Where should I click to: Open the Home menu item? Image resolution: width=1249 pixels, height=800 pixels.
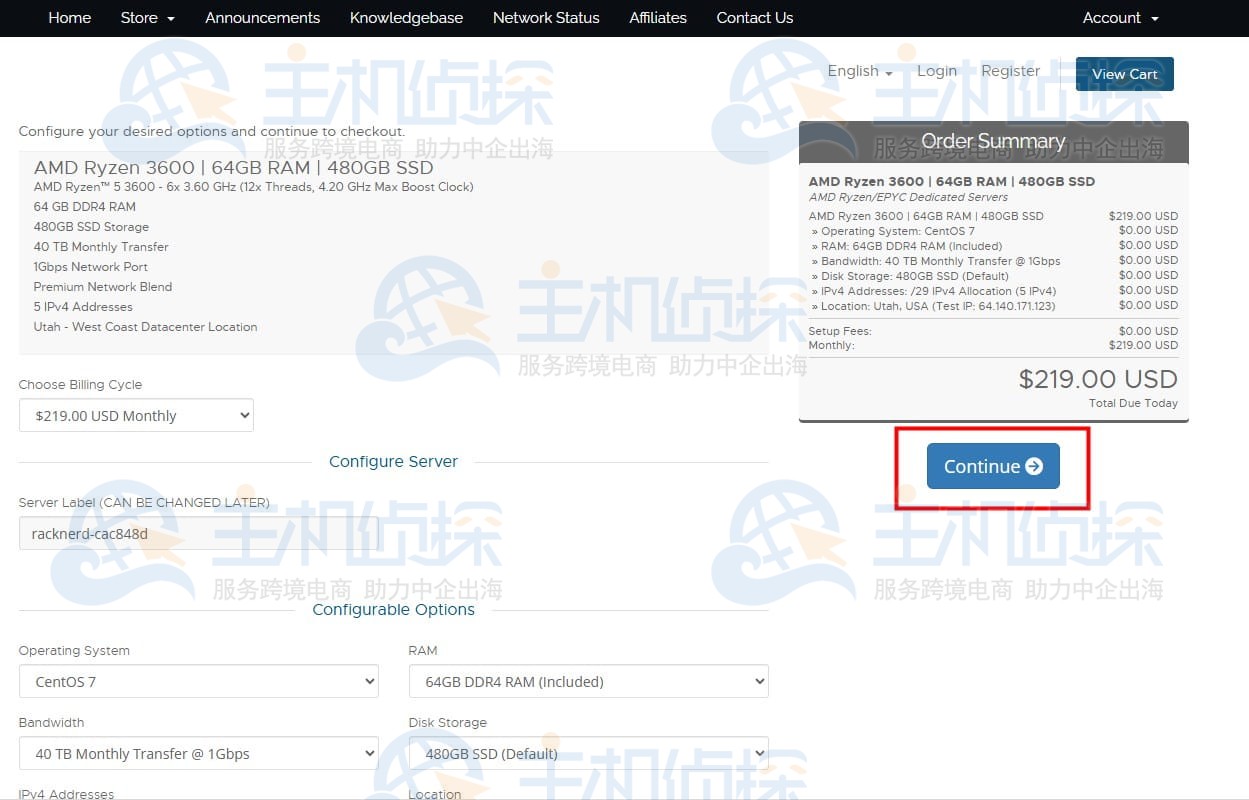click(69, 18)
